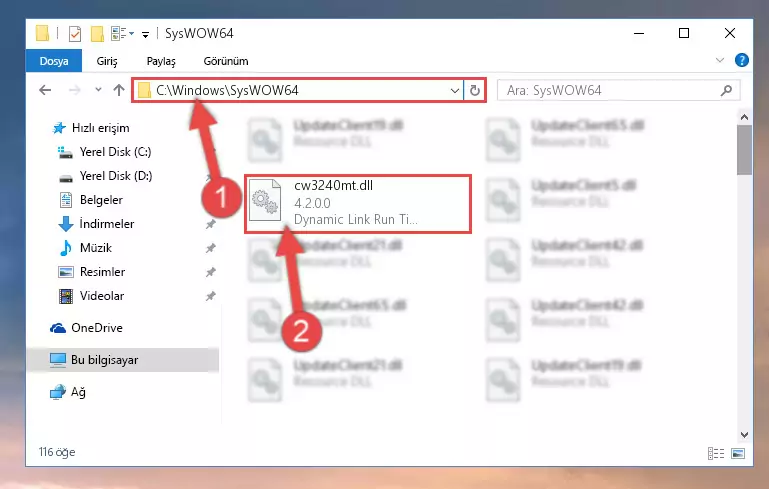Viewport: 769px width, 489px height.
Task: Close the SysWOW64 window
Action: pyautogui.click(x=730, y=33)
